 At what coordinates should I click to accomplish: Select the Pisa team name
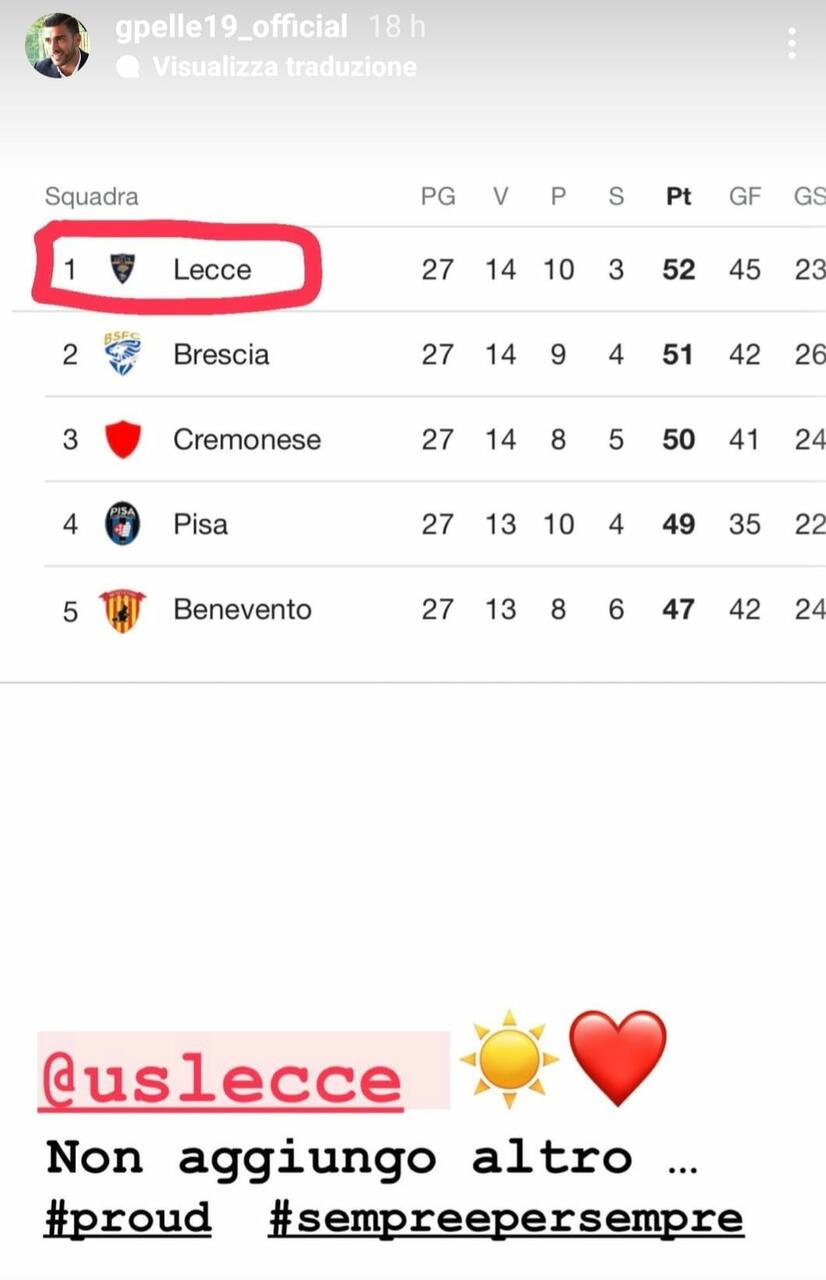point(200,524)
